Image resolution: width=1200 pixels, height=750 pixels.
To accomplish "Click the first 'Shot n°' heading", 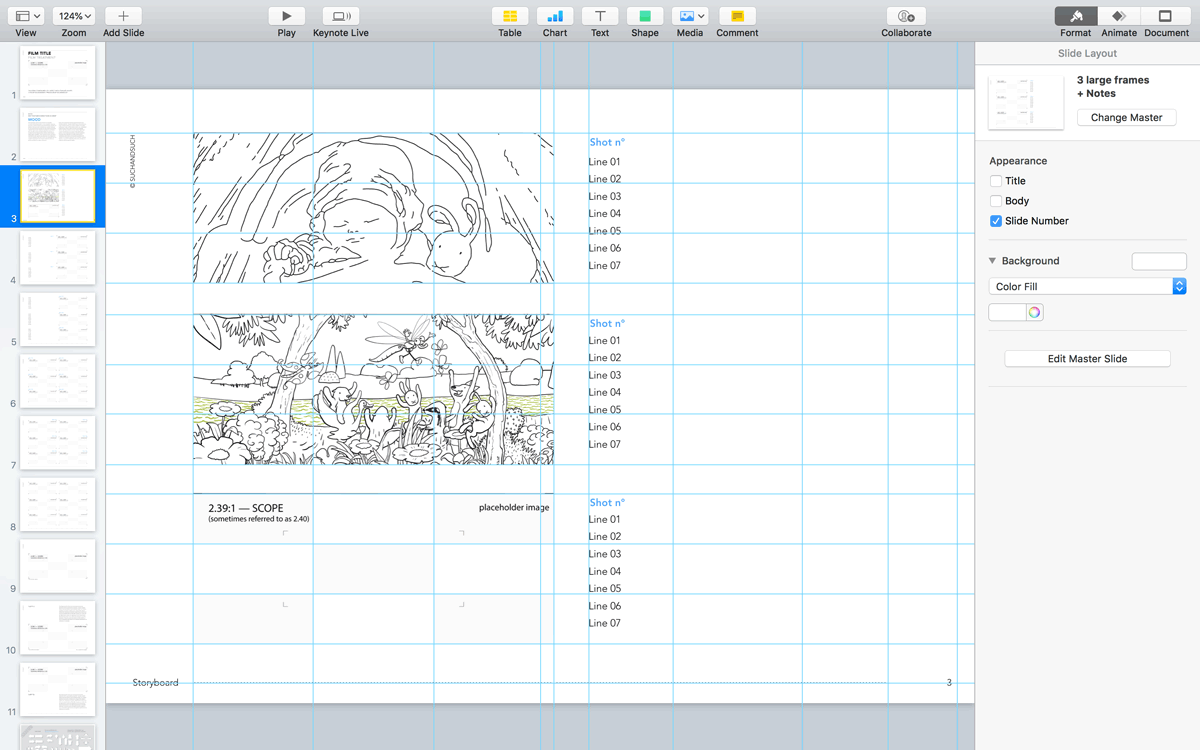I will tap(607, 142).
